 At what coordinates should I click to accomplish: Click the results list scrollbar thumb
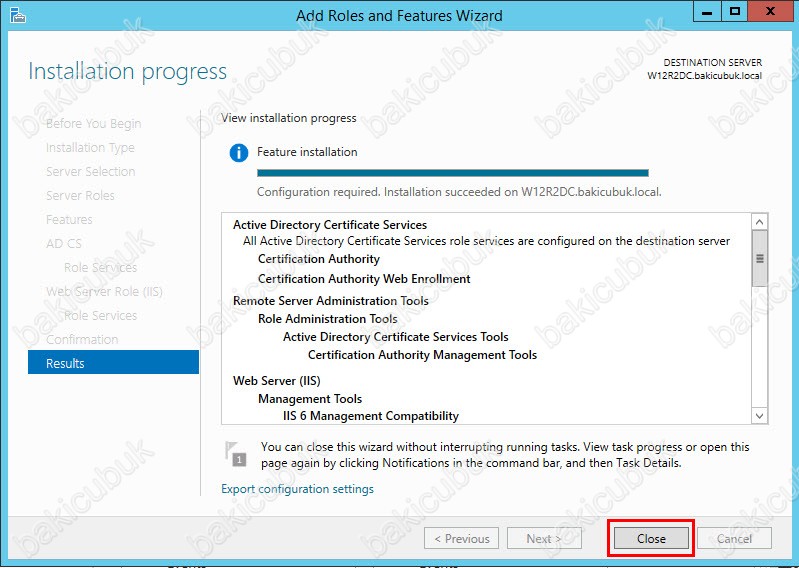coord(759,258)
